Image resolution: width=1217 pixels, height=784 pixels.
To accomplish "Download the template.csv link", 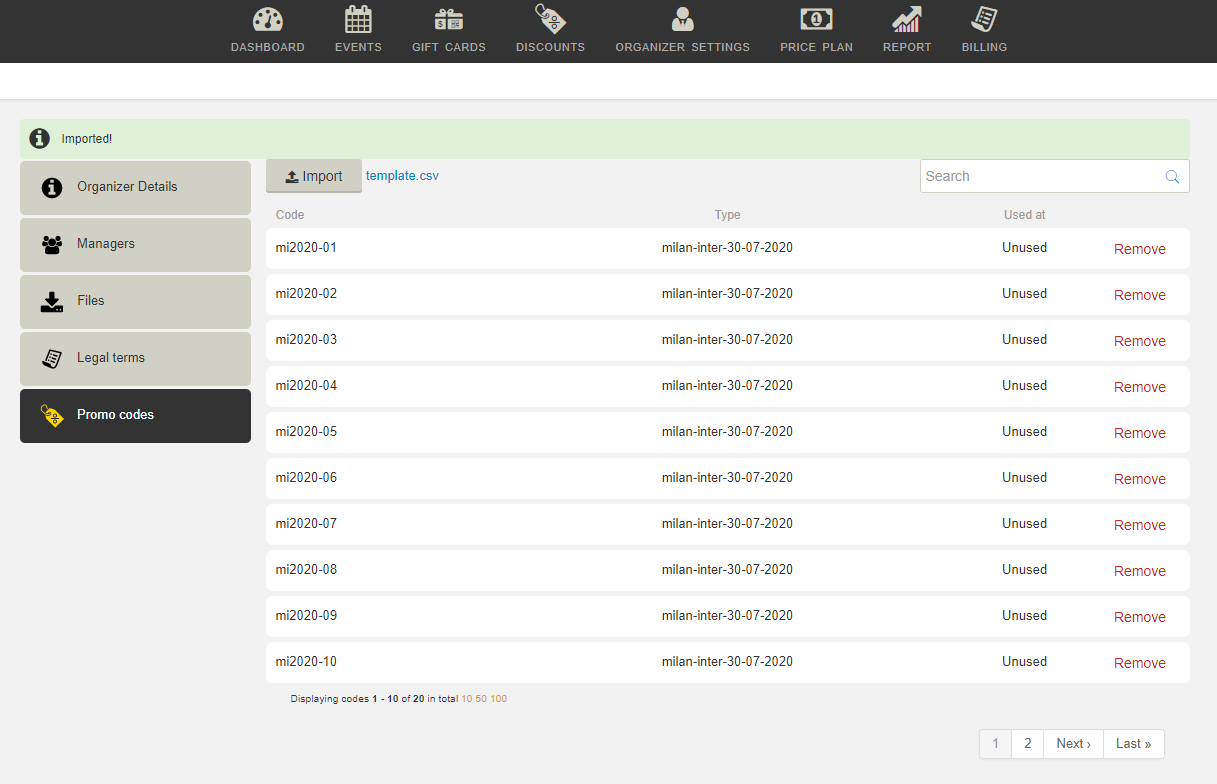I will click(402, 176).
